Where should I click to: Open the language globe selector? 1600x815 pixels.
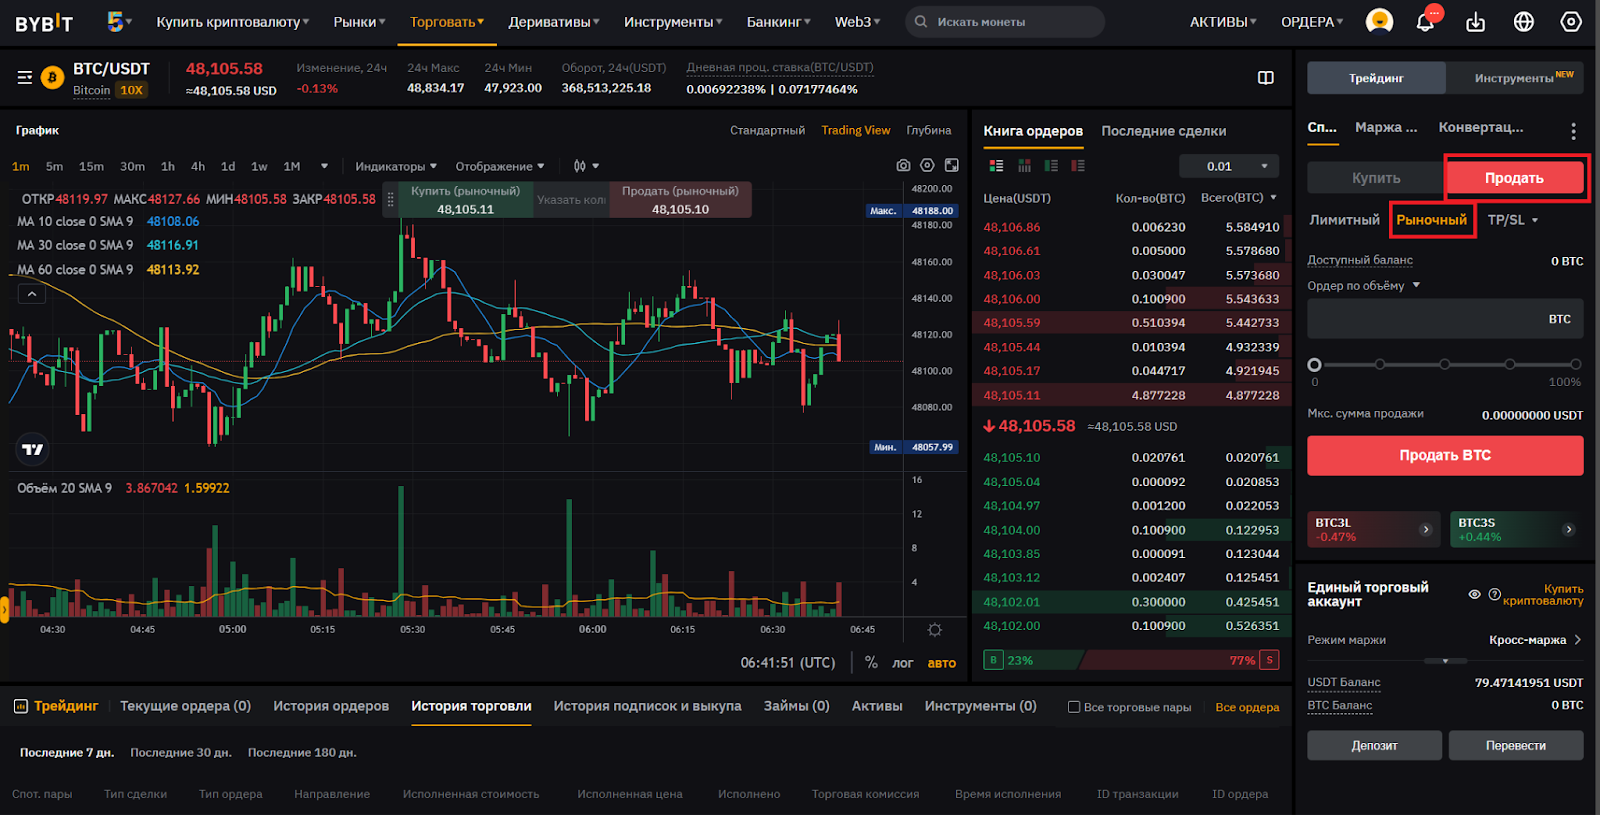[1523, 22]
